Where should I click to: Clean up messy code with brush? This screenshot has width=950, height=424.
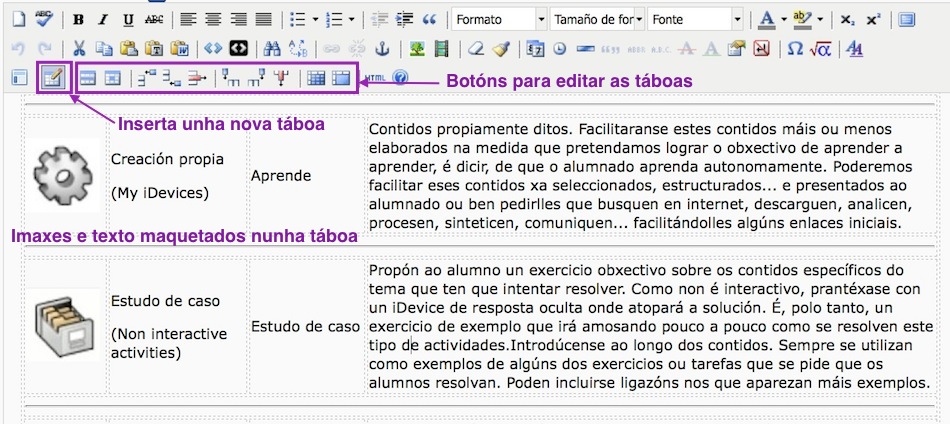click(502, 48)
